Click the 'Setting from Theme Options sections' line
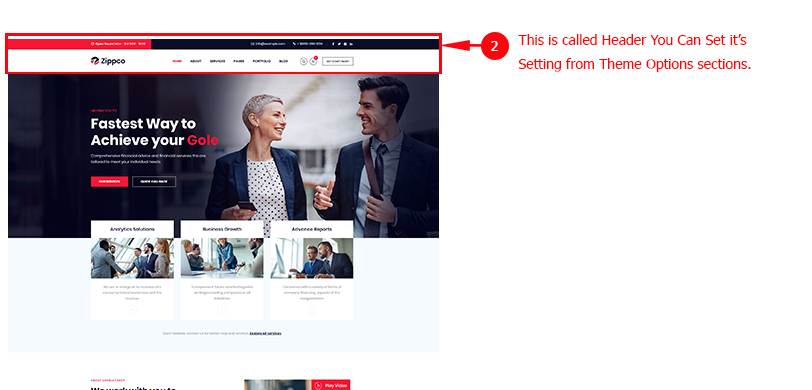This screenshot has width=812, height=390. click(x=634, y=64)
